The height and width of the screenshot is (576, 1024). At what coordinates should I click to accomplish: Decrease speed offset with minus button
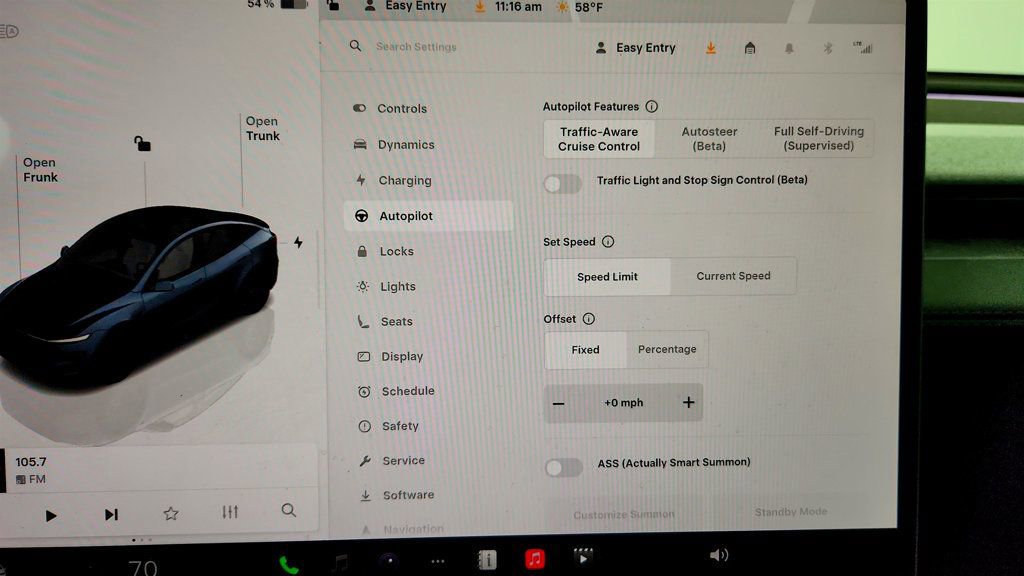(x=558, y=404)
